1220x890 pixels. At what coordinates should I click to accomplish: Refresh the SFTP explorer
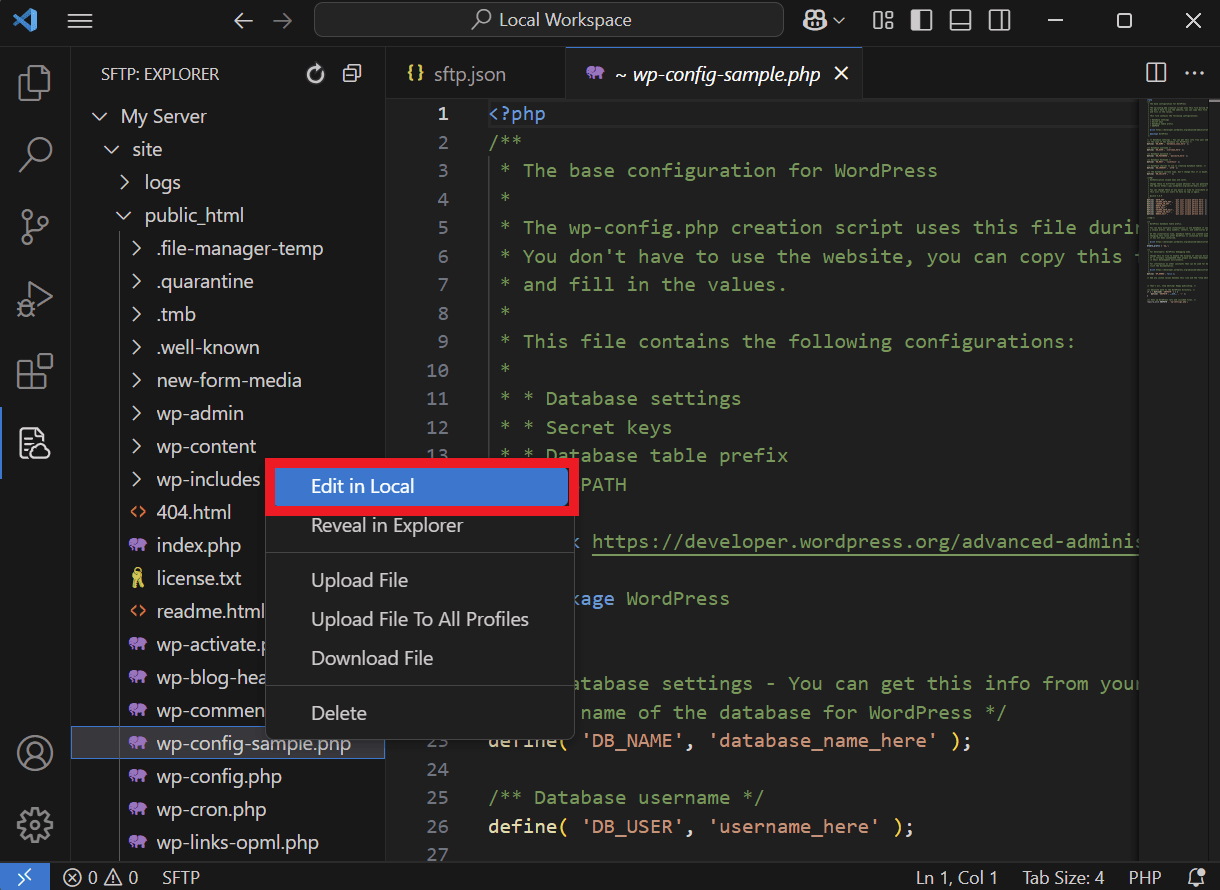coord(316,74)
